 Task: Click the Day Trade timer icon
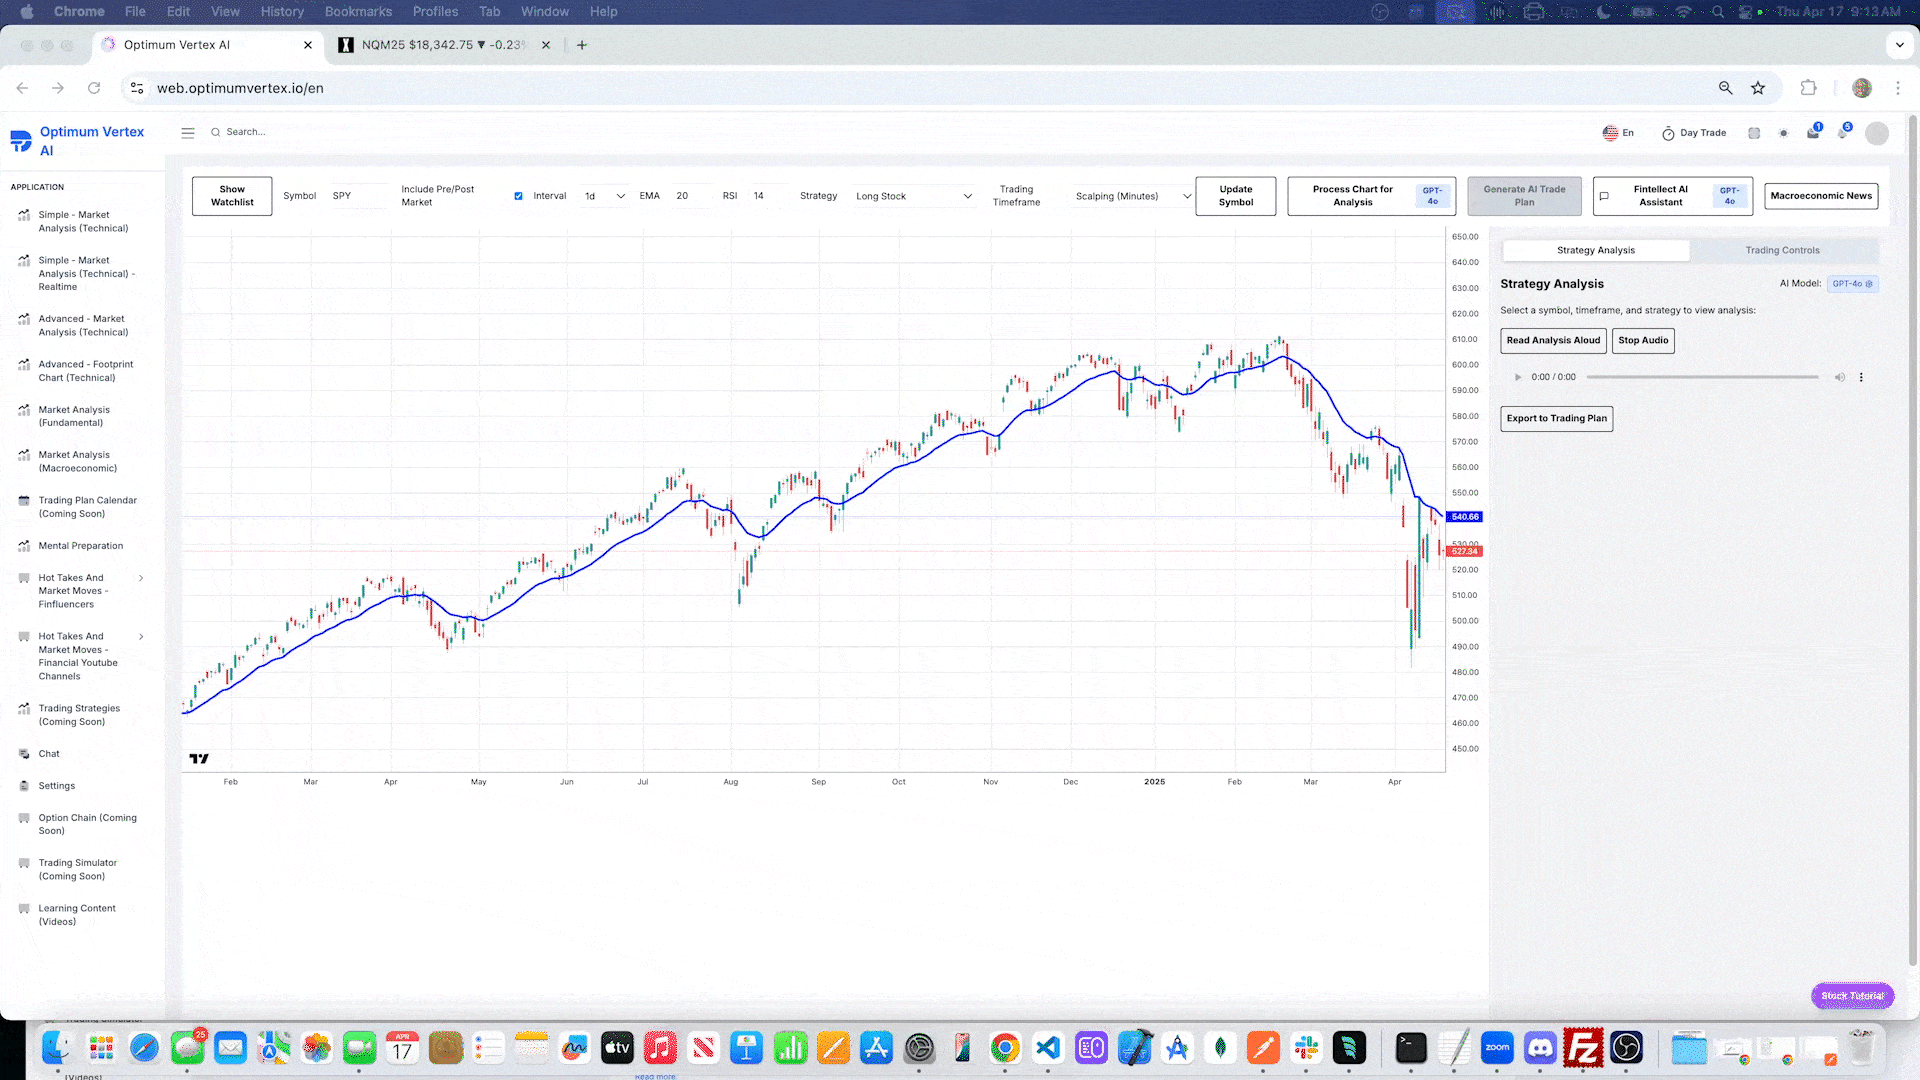coord(1668,133)
